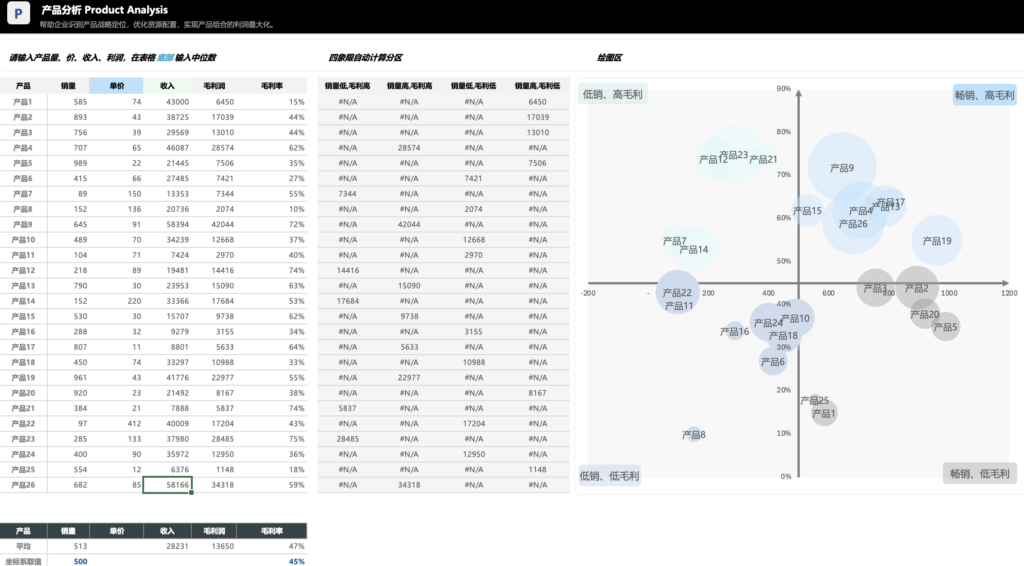Select the 产品13 row label cell
The width and height of the screenshot is (1024, 566).
pyautogui.click(x=23, y=286)
